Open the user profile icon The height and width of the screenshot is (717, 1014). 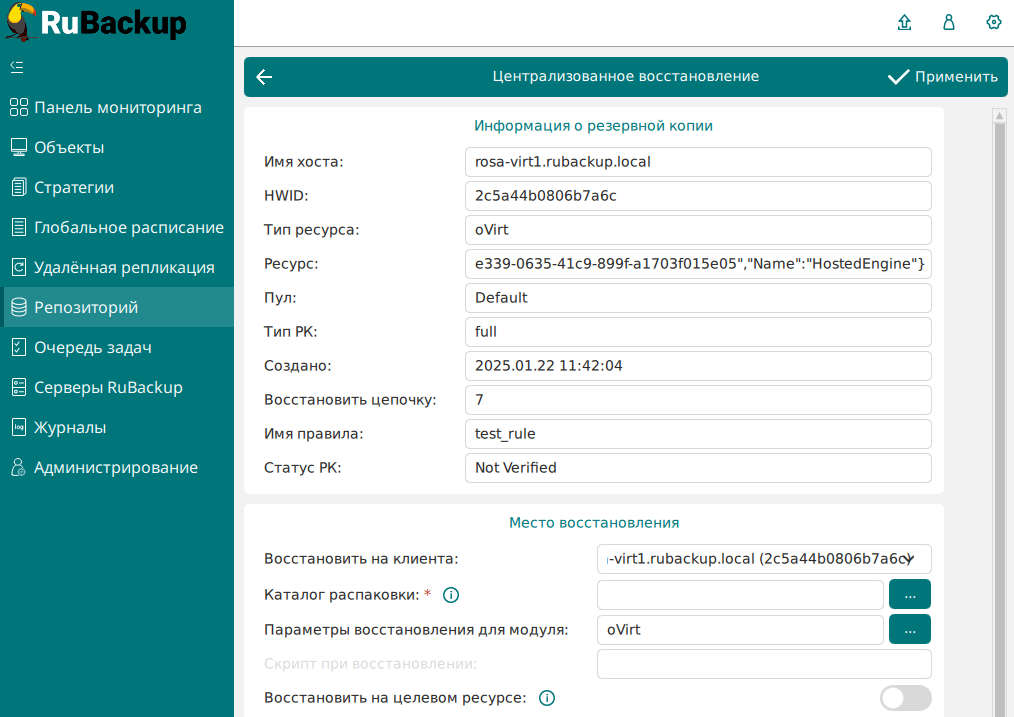tap(949, 22)
